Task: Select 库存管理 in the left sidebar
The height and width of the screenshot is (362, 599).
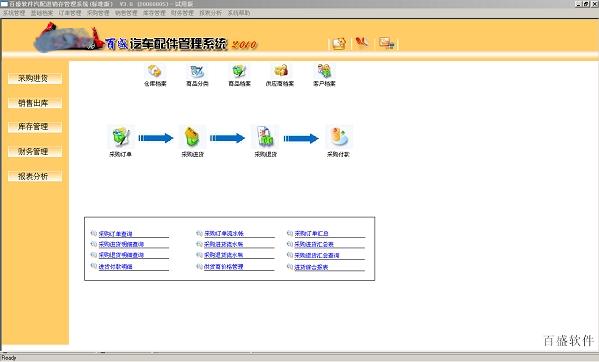Action: tap(34, 127)
